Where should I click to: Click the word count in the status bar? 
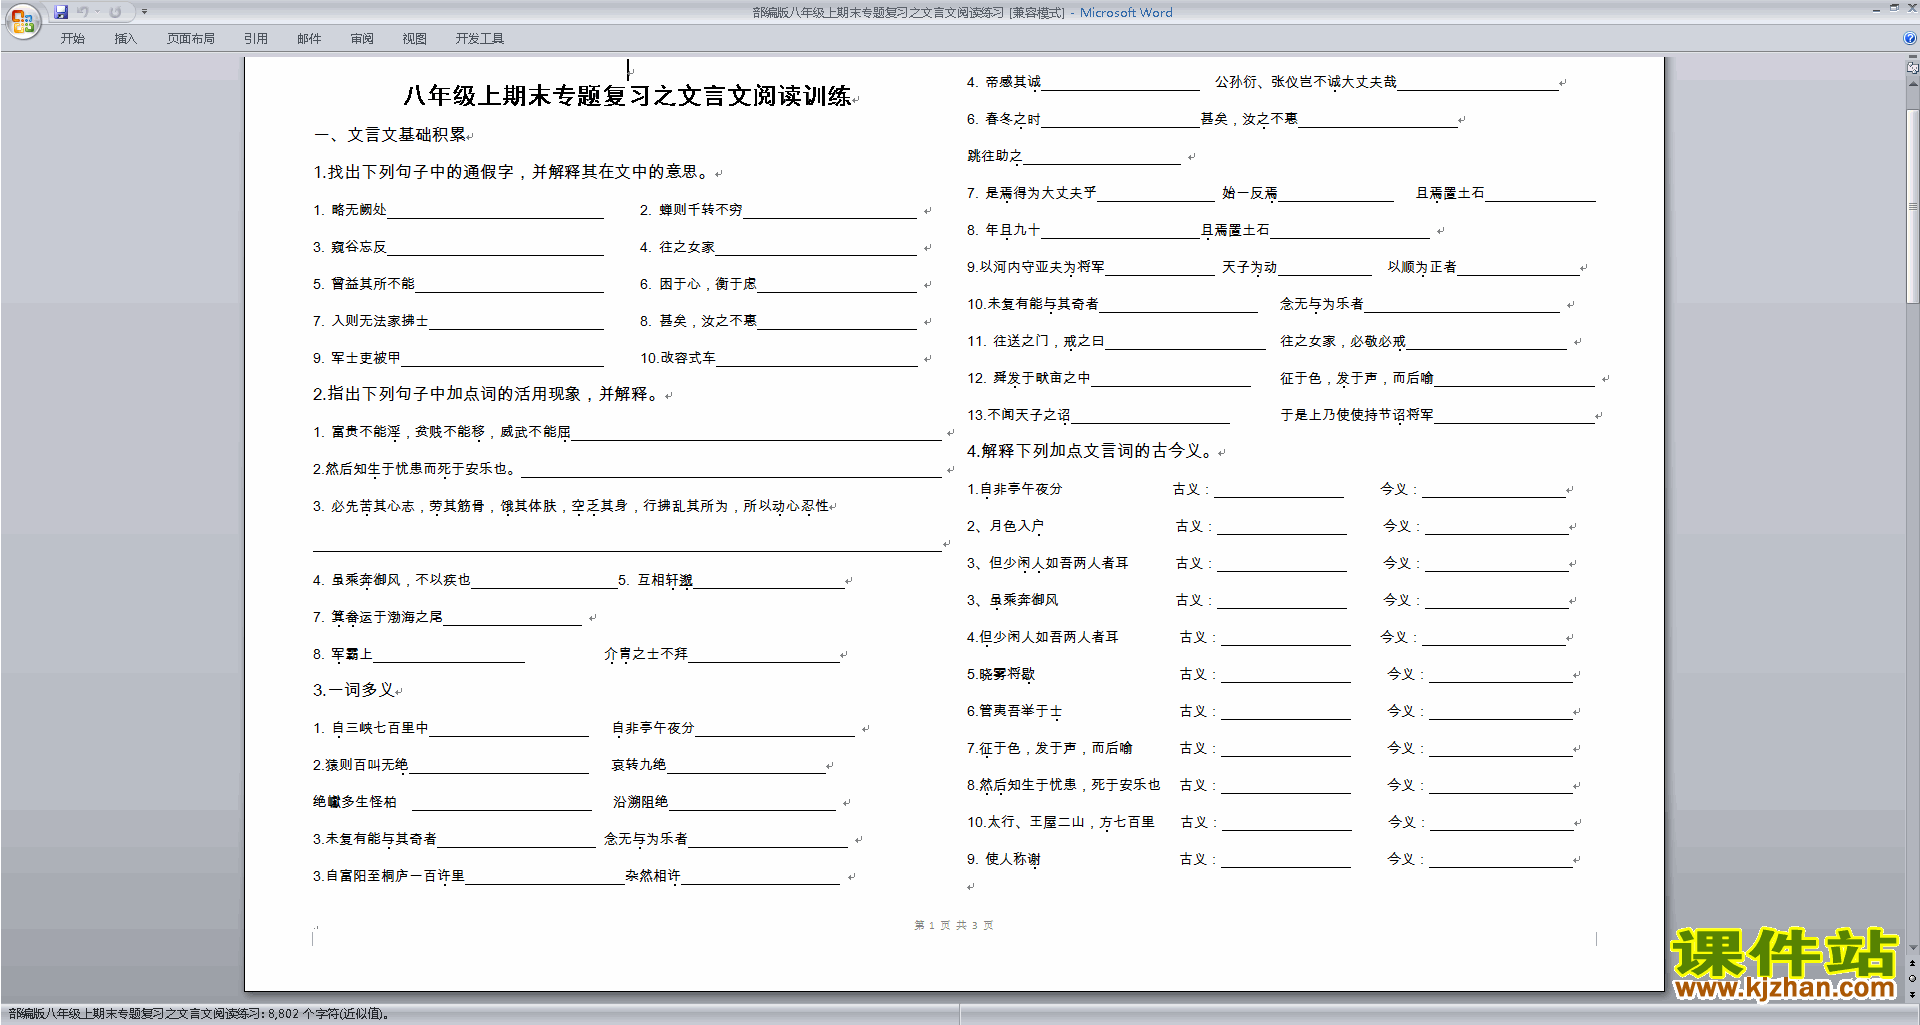[198, 1014]
